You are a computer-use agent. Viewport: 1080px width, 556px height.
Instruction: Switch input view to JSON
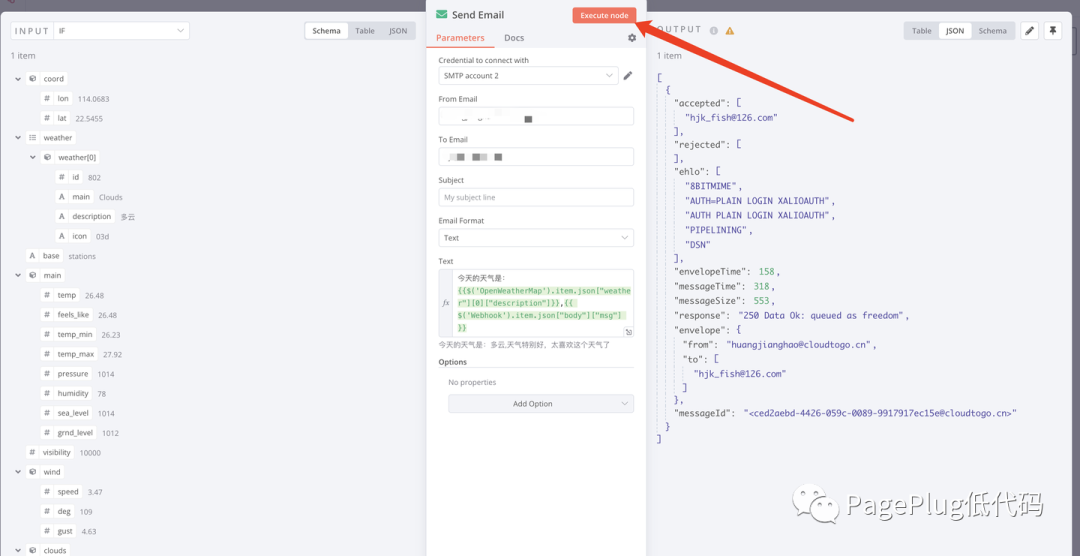click(x=397, y=30)
